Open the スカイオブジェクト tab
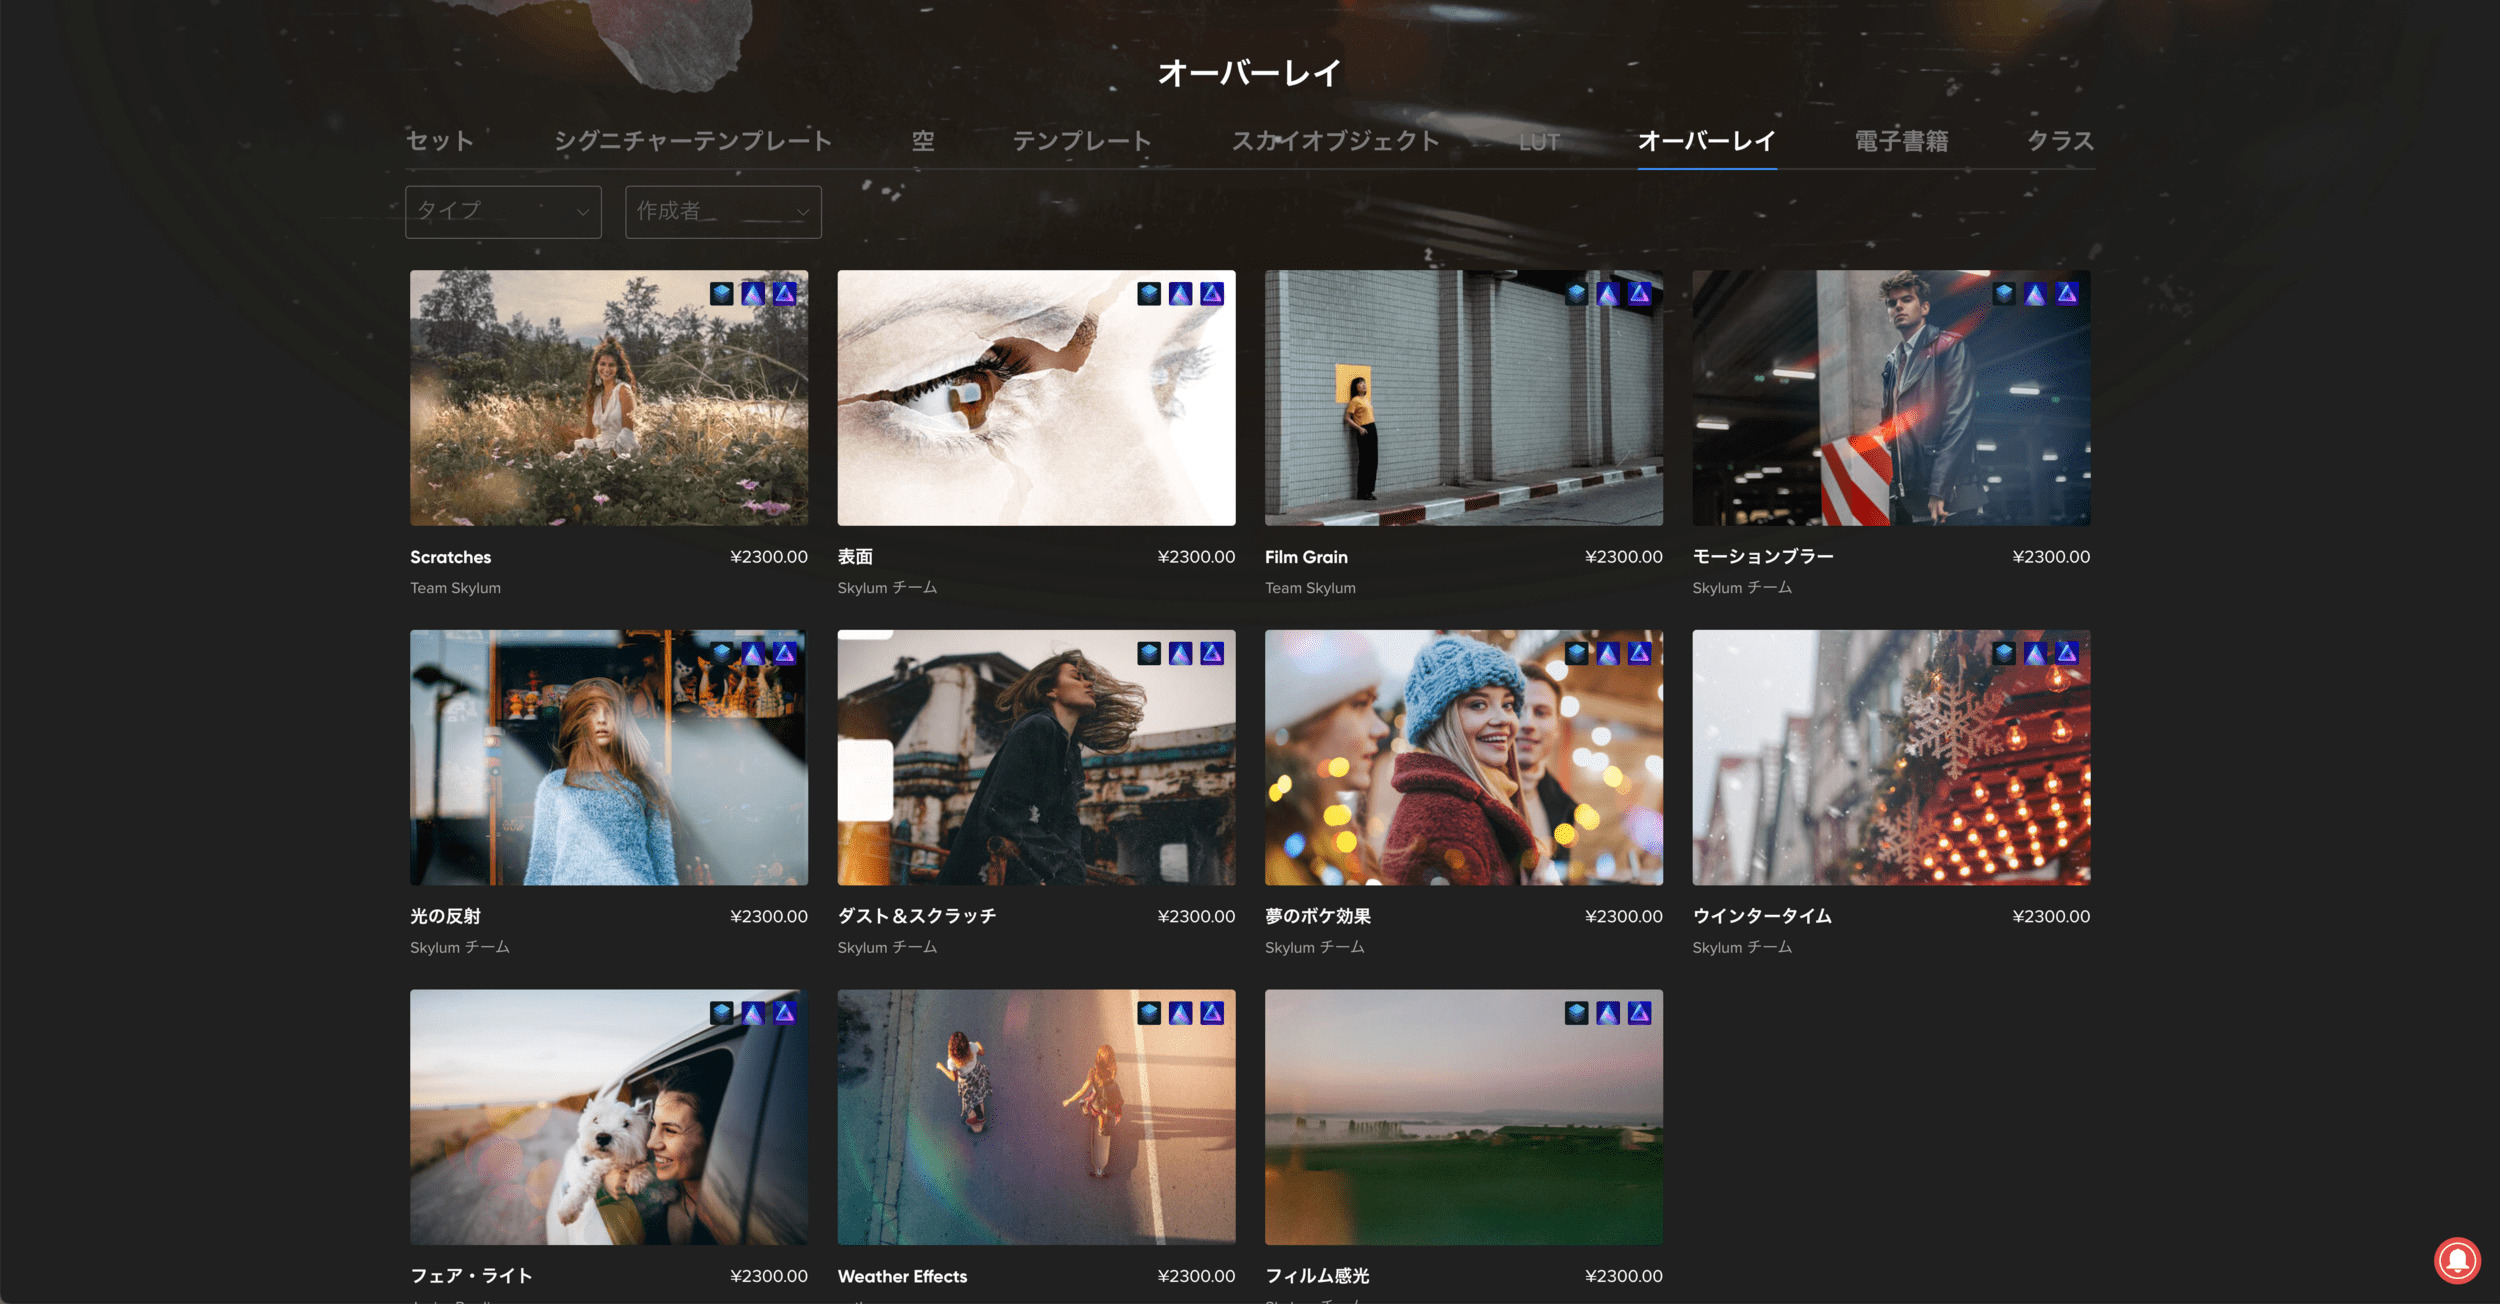Viewport: 2500px width, 1304px height. click(1335, 141)
